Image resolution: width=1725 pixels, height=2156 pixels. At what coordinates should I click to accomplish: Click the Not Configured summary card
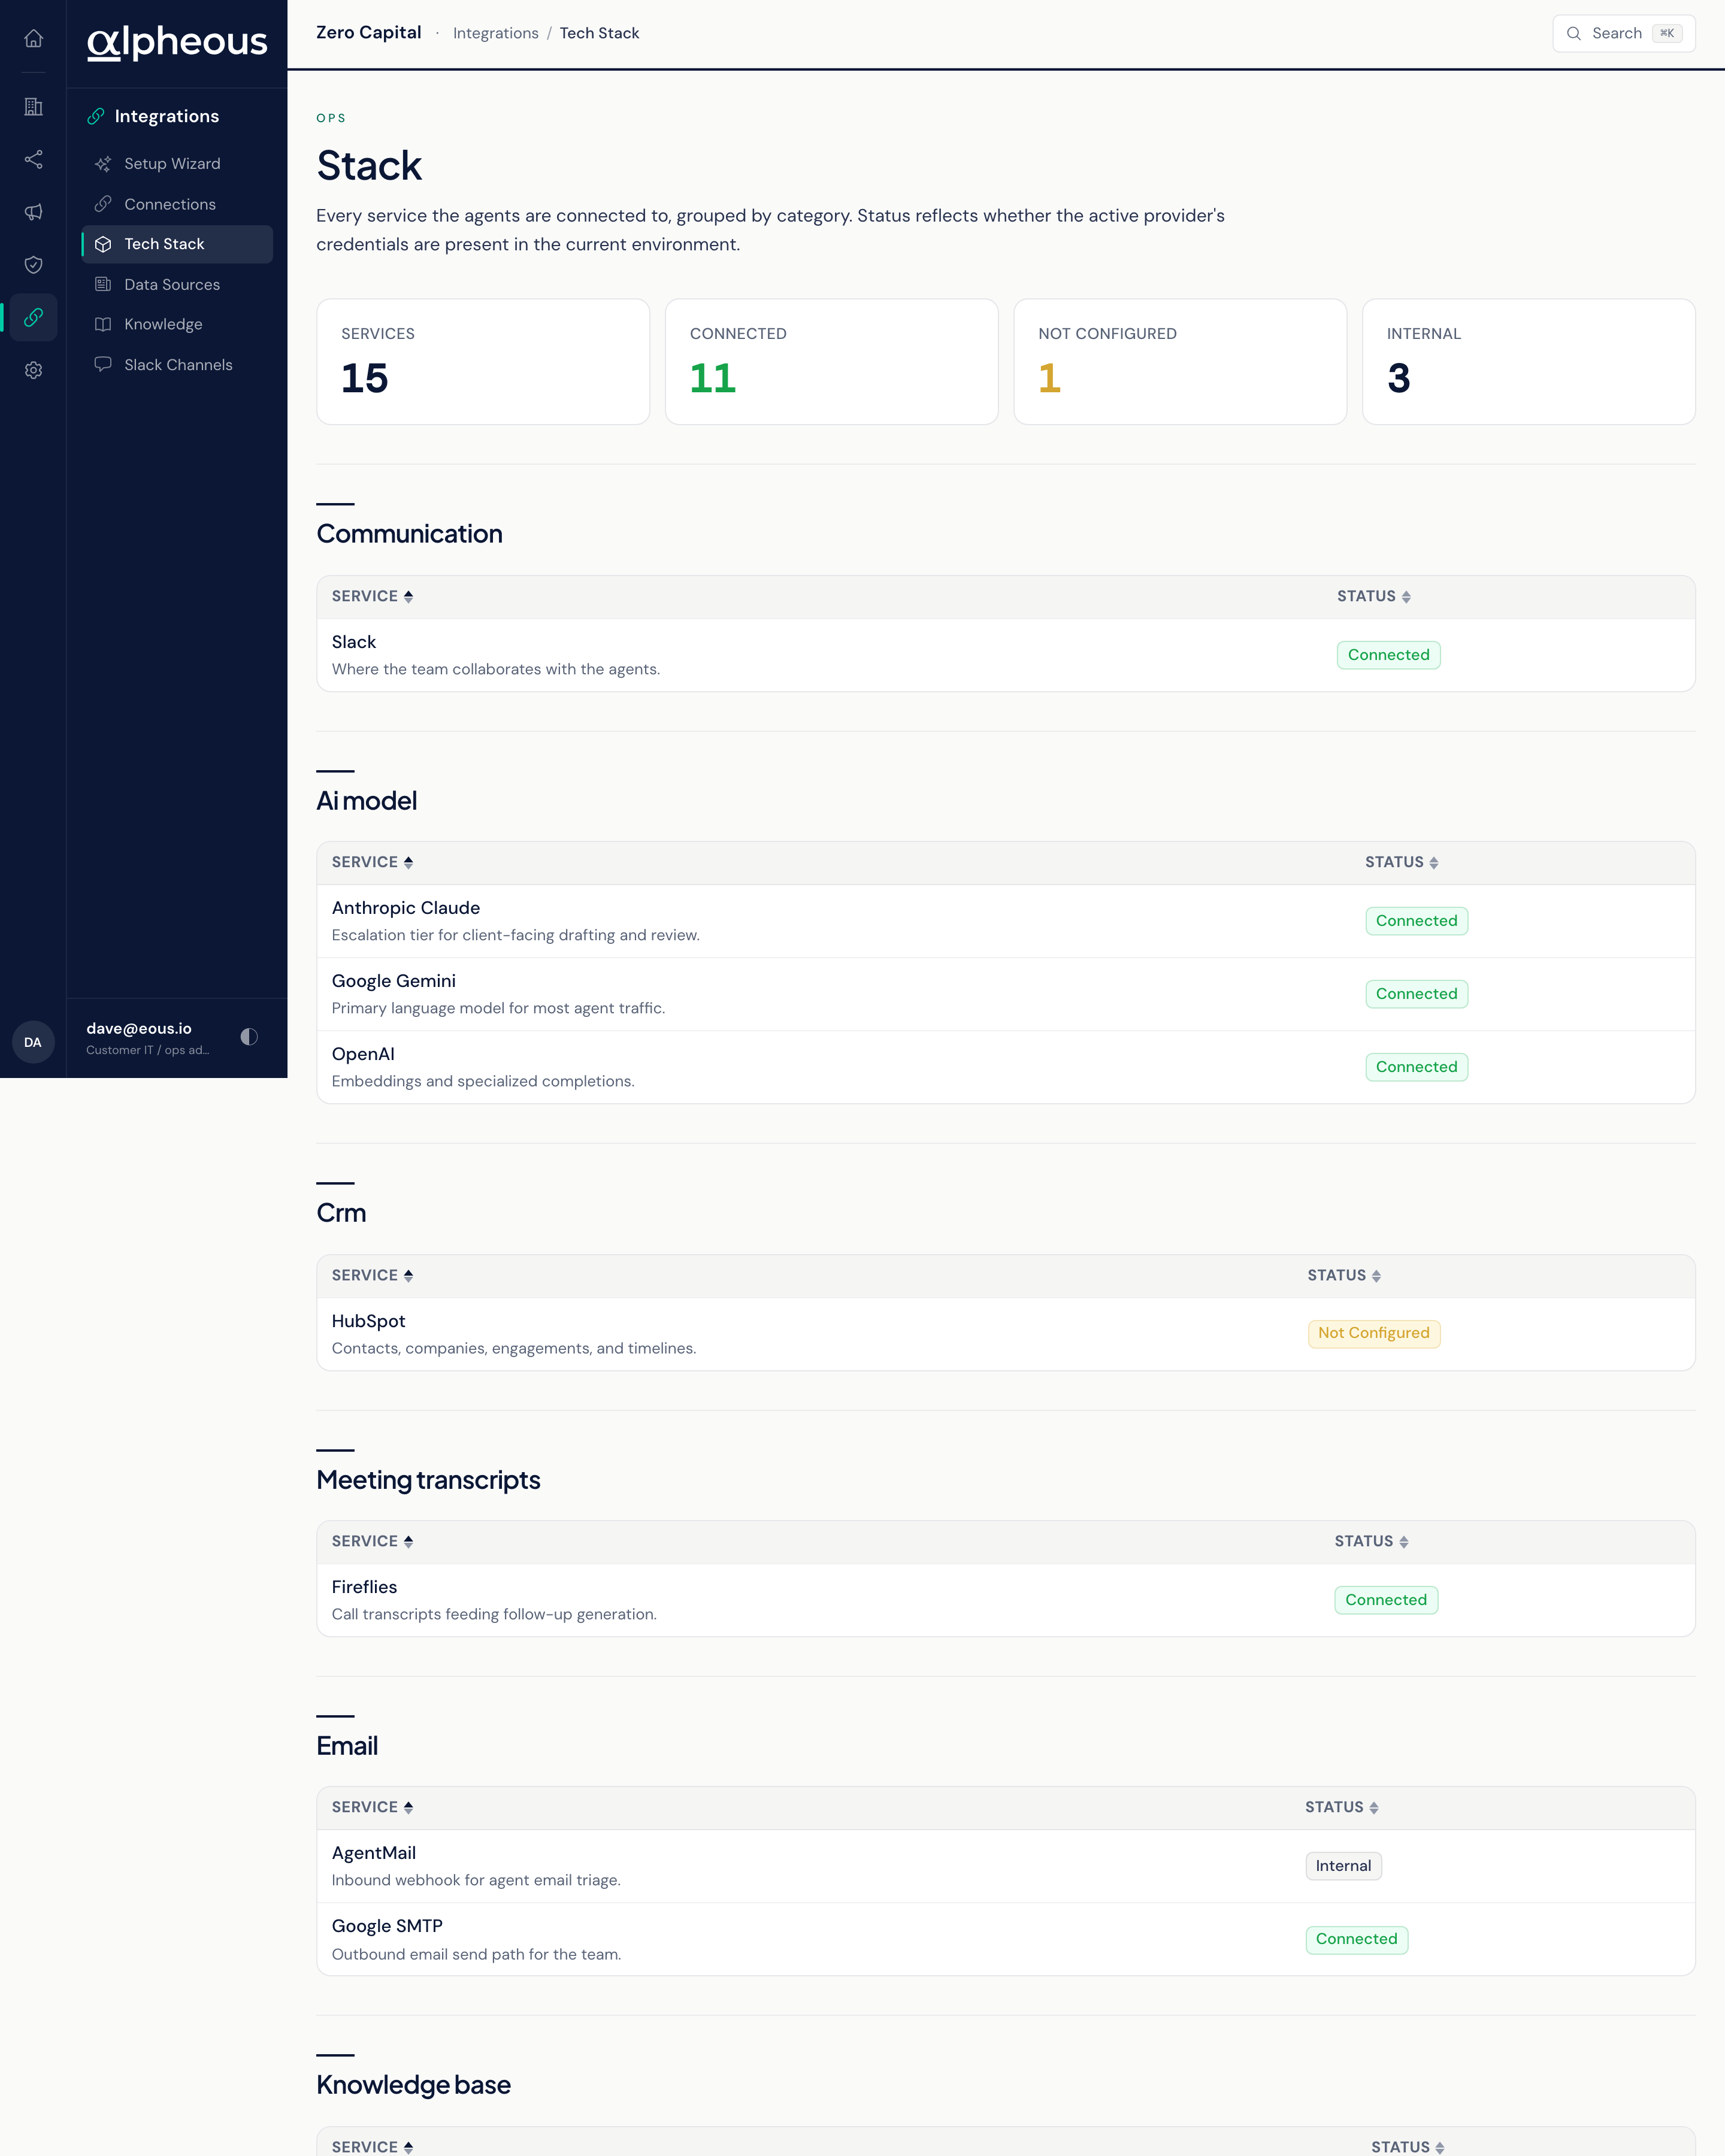point(1180,362)
